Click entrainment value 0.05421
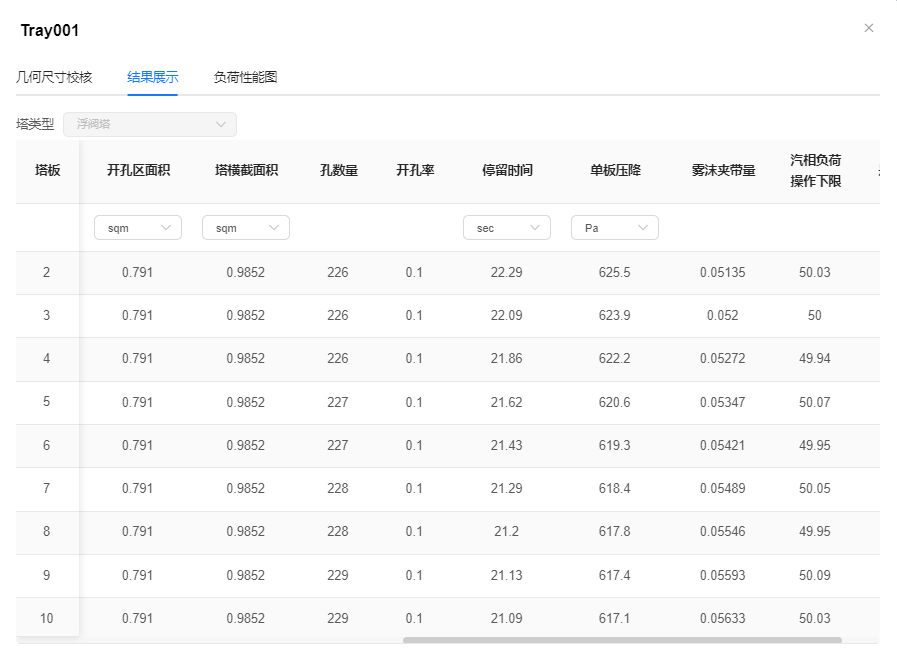Image resolution: width=897 pixels, height=670 pixels. 723,445
